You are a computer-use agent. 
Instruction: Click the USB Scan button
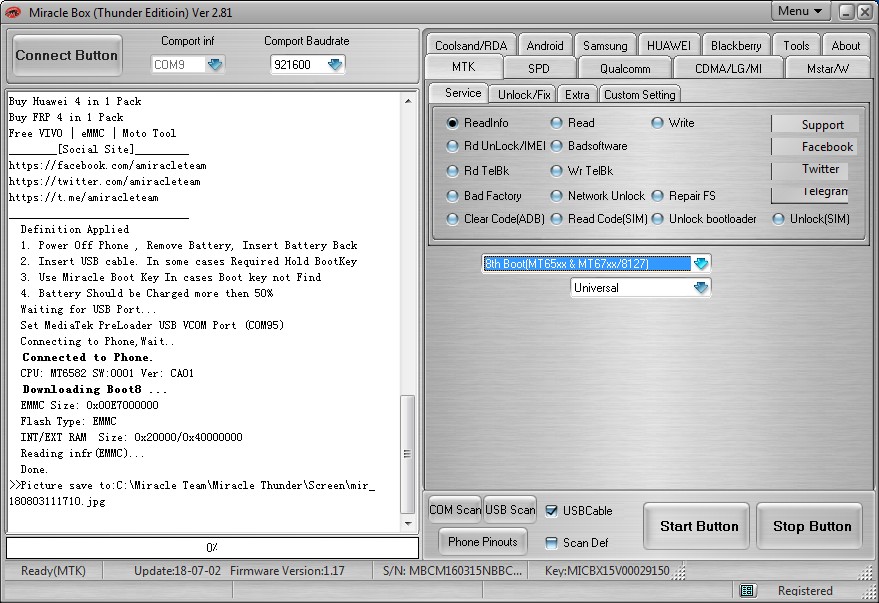click(x=510, y=509)
